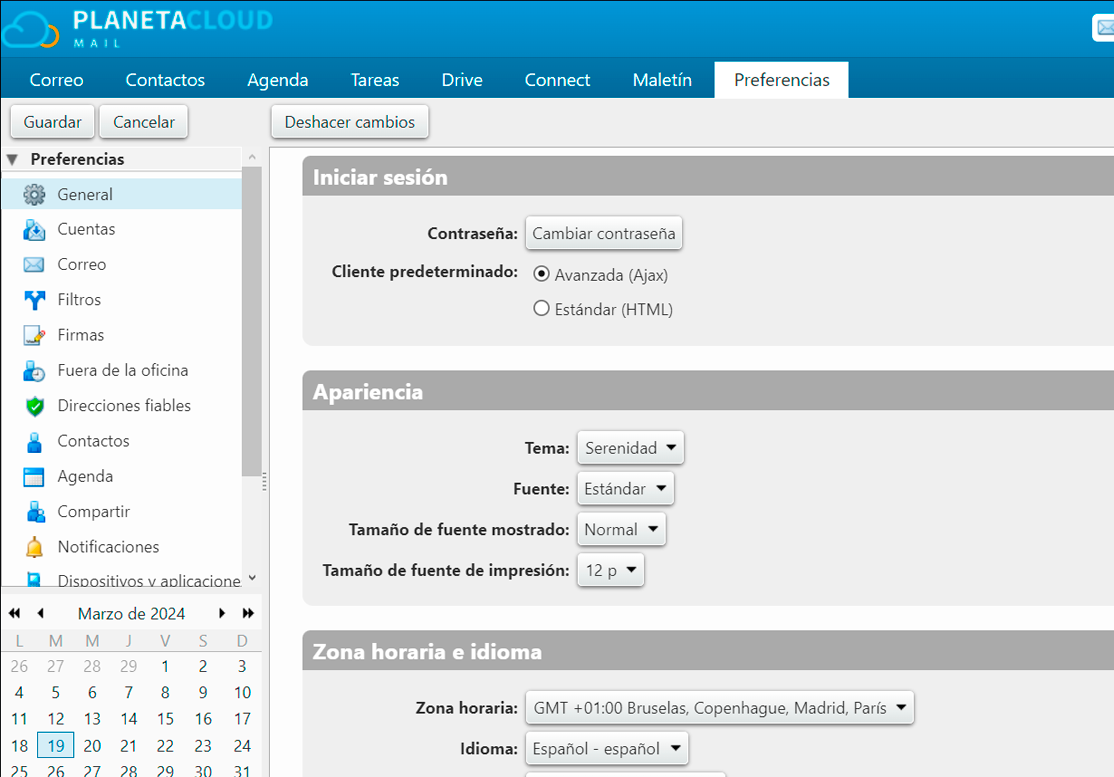The height and width of the screenshot is (777, 1114).
Task: Click the Agenda calendar icon in sidebar
Action: [34, 477]
